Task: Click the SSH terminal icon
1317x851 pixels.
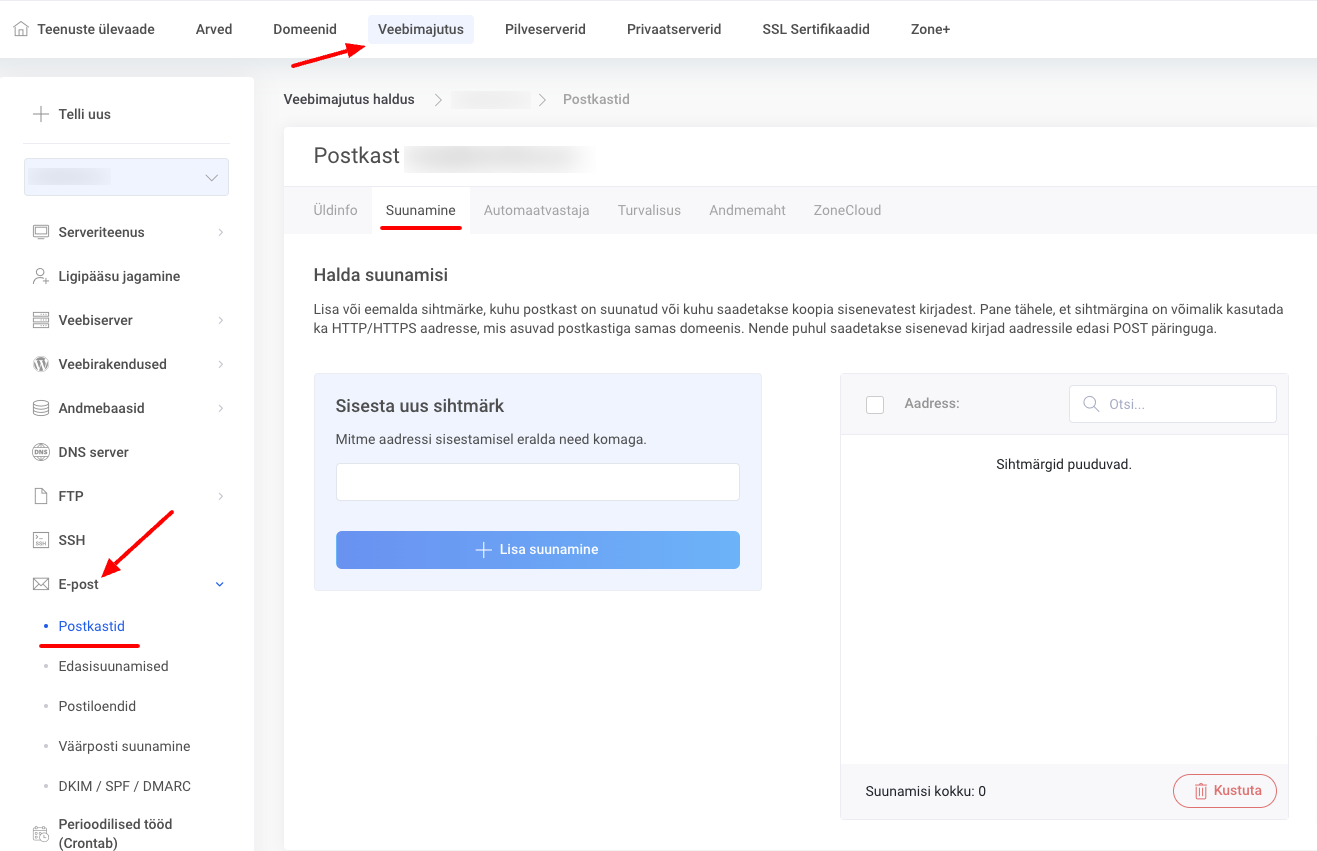Action: (41, 540)
